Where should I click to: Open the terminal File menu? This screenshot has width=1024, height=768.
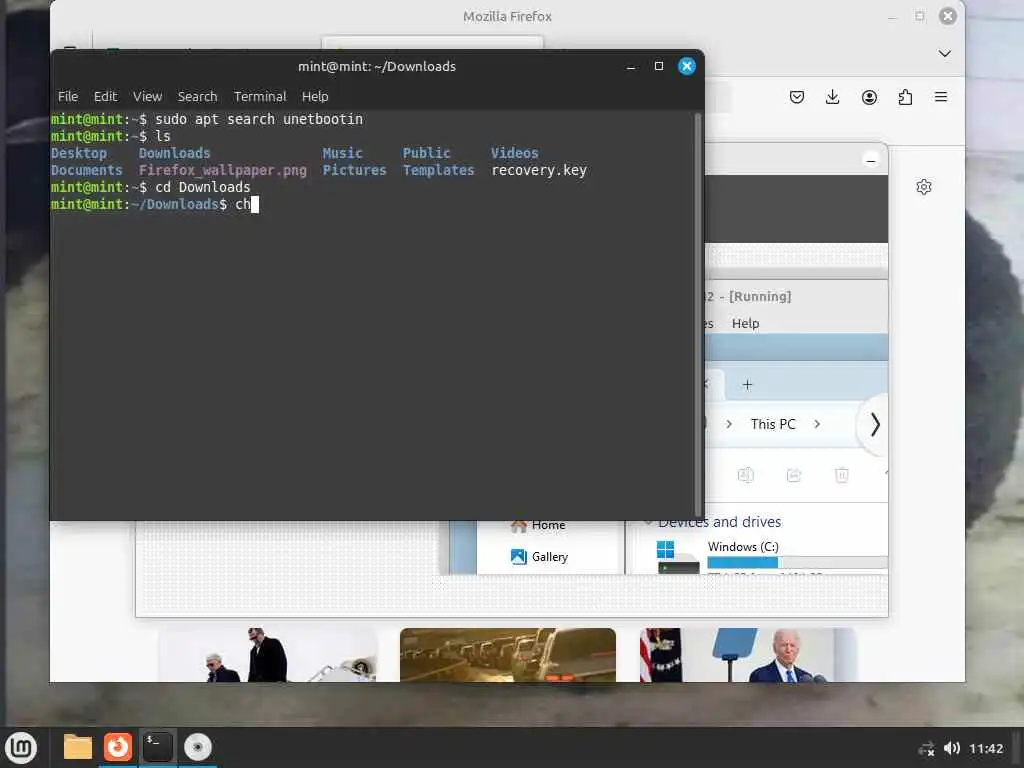pyautogui.click(x=68, y=97)
